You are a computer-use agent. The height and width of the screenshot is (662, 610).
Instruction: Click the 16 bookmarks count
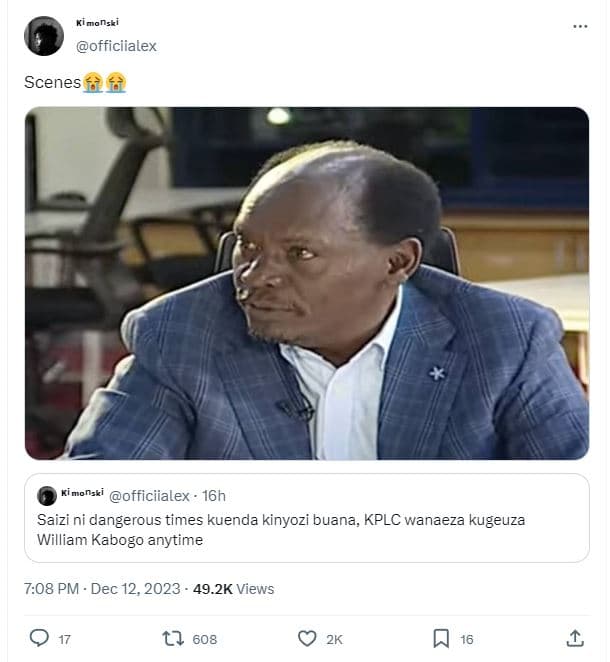click(x=467, y=639)
